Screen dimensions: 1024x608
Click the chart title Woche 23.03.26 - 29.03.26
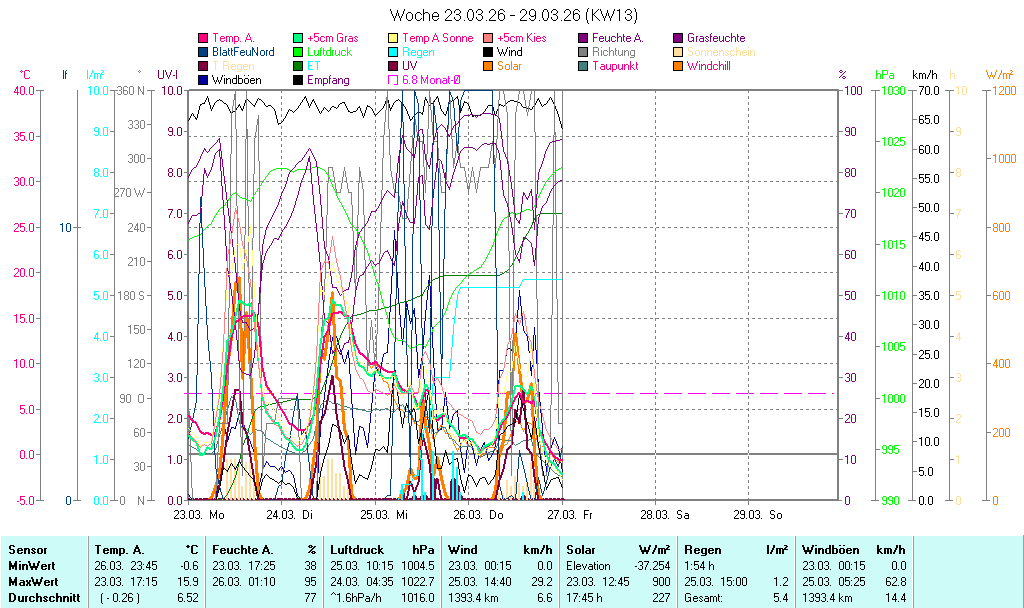pos(512,15)
